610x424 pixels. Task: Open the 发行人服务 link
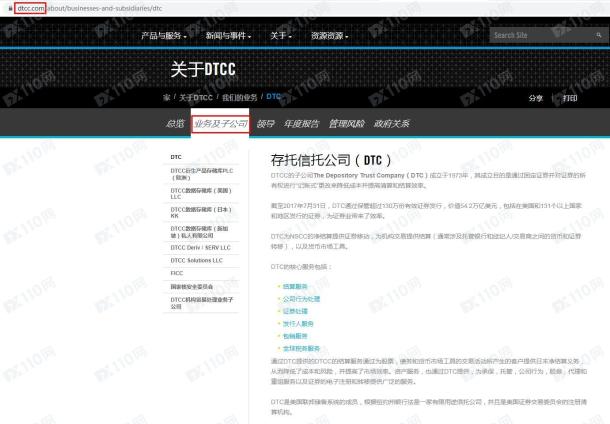coord(298,324)
